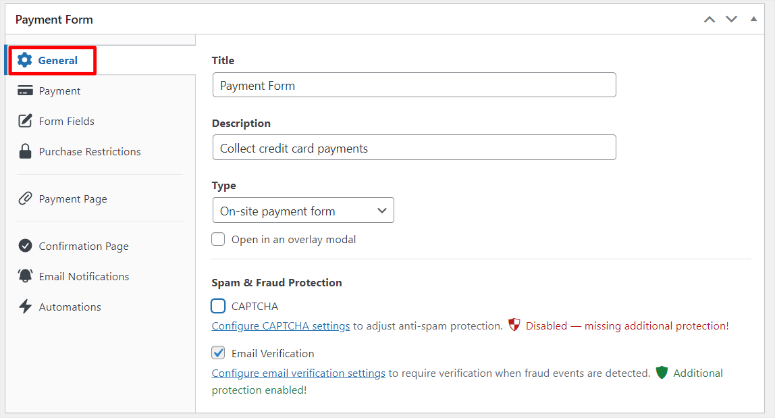This screenshot has height=418, width=775.
Task: Enable the CAPTCHA checkbox
Action: tap(218, 306)
